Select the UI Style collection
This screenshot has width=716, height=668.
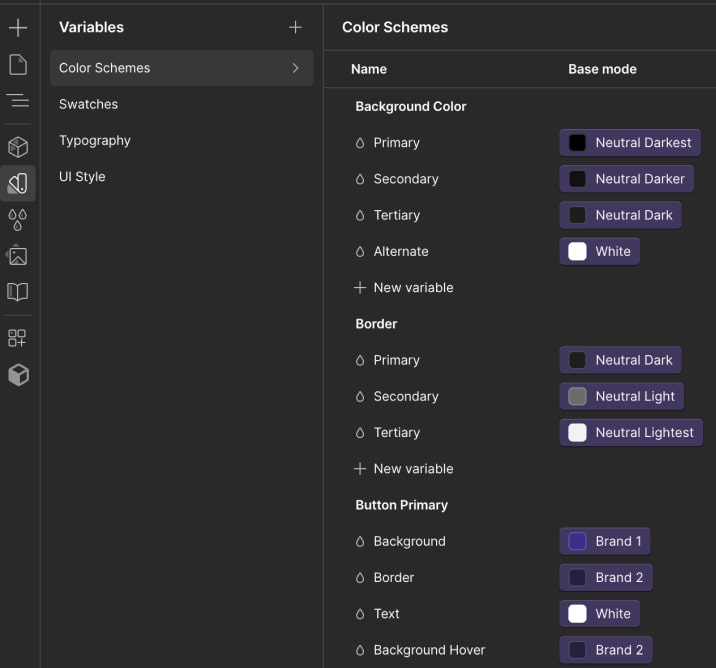[x=82, y=177]
